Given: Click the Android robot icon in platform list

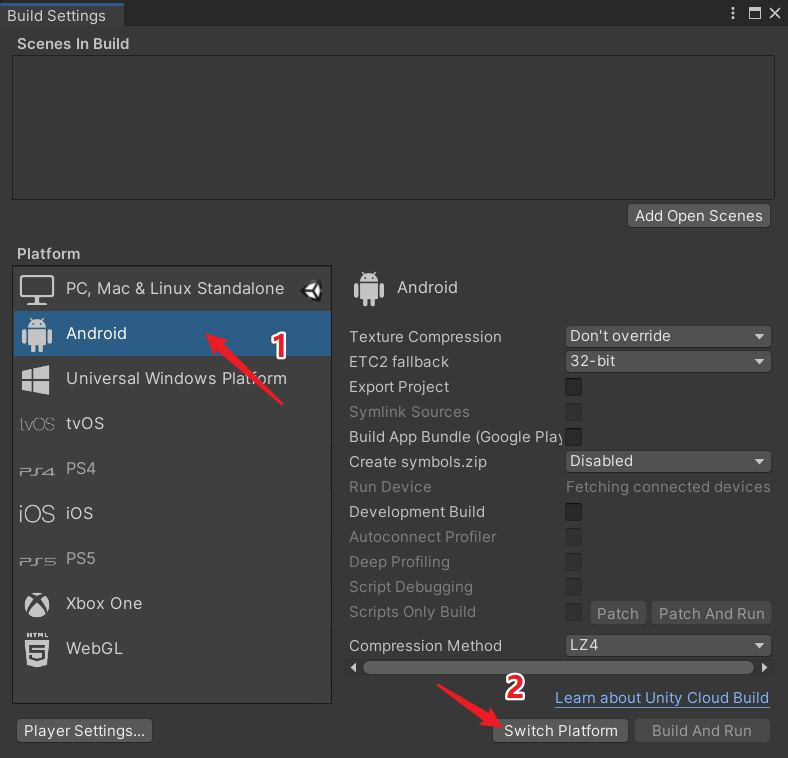Looking at the screenshot, I should click(37, 334).
